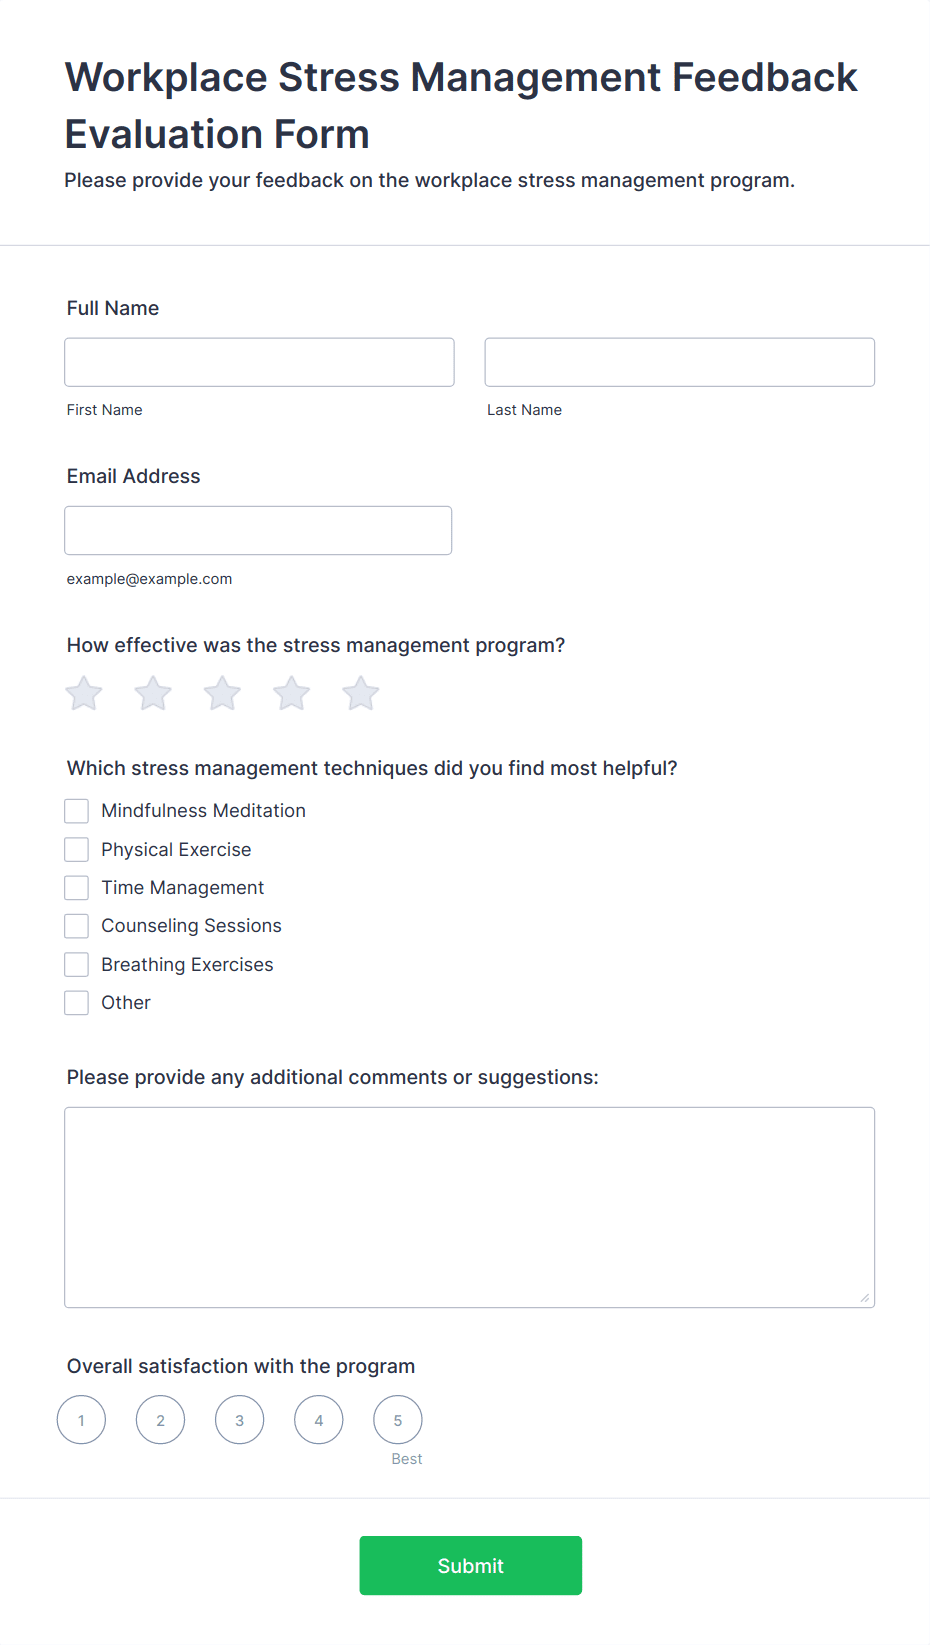Screen dimensions: 930x1645
Task: Click the First Name input field
Action: 258,362
